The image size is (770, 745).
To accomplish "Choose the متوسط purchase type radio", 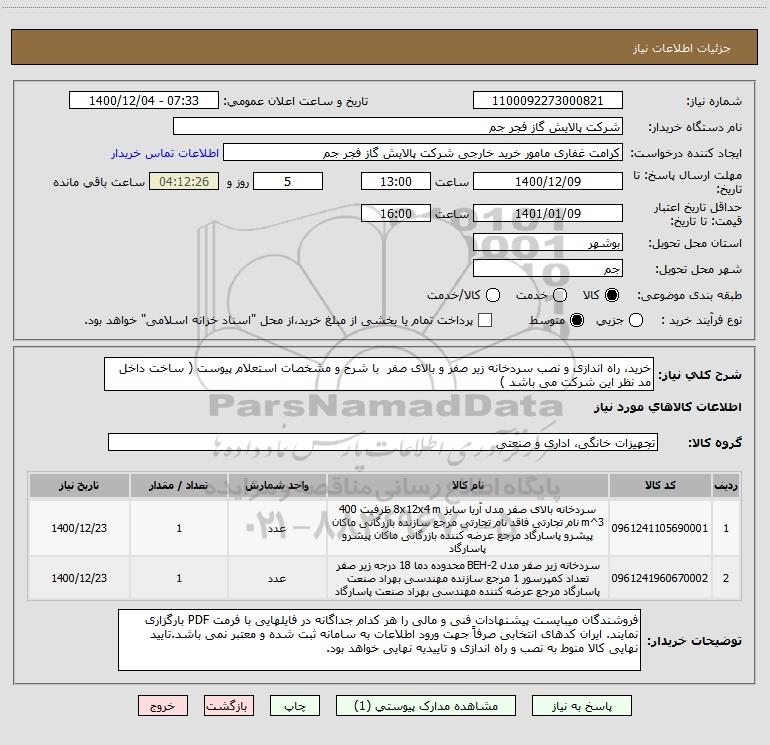I will pos(577,320).
